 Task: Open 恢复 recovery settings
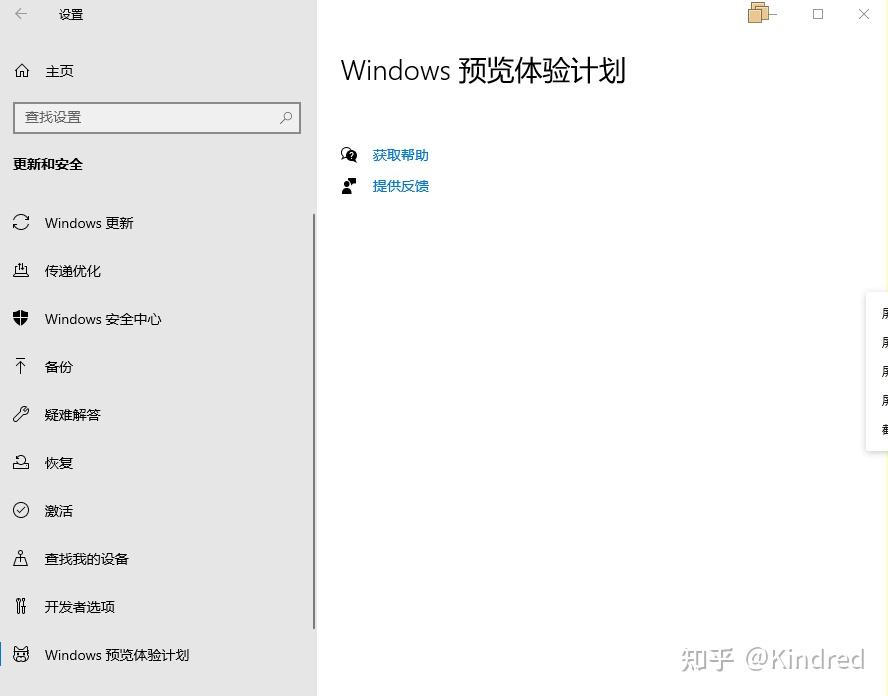pos(59,463)
